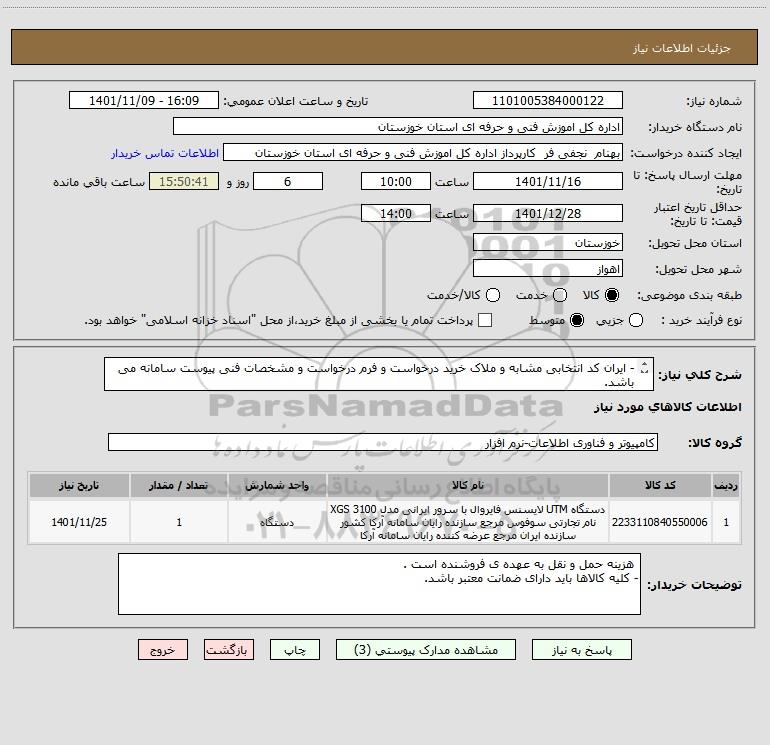Click the شرح کلی نیاز description box

[x=379, y=374]
